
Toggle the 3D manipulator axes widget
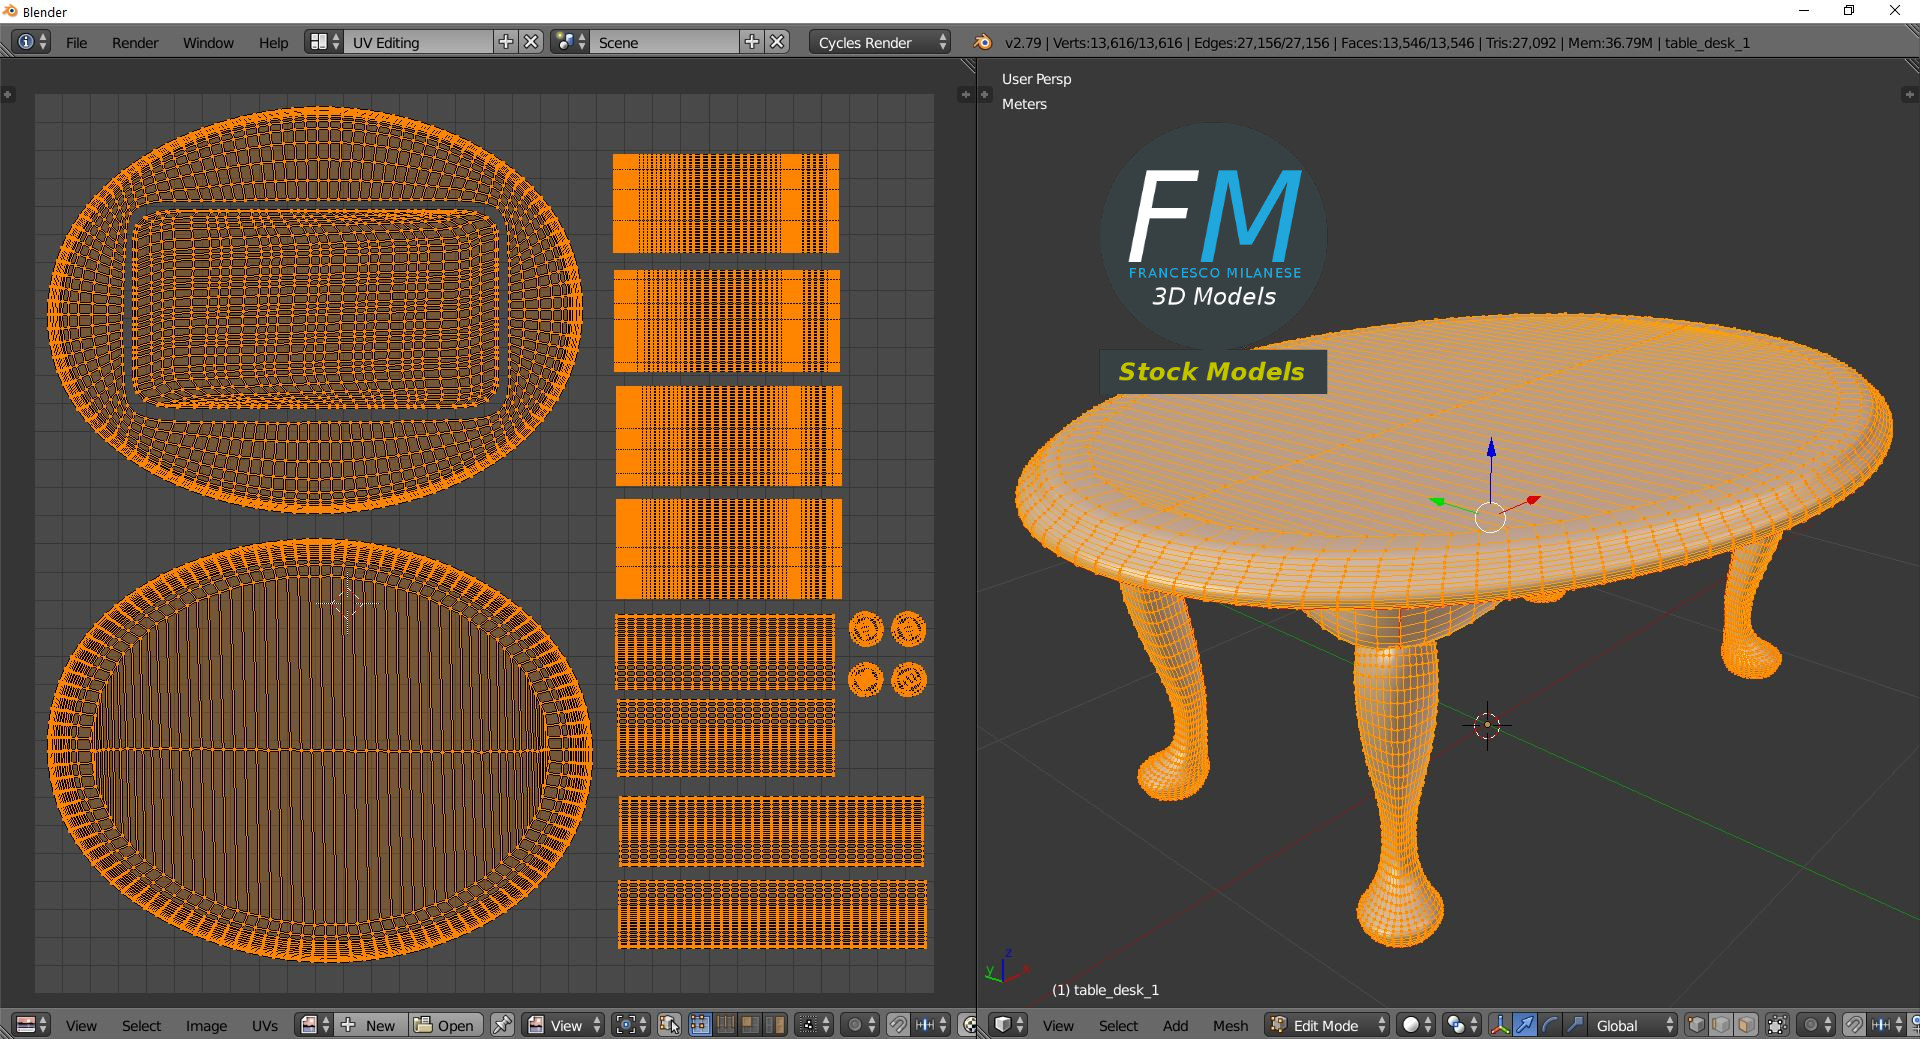[1499, 1025]
